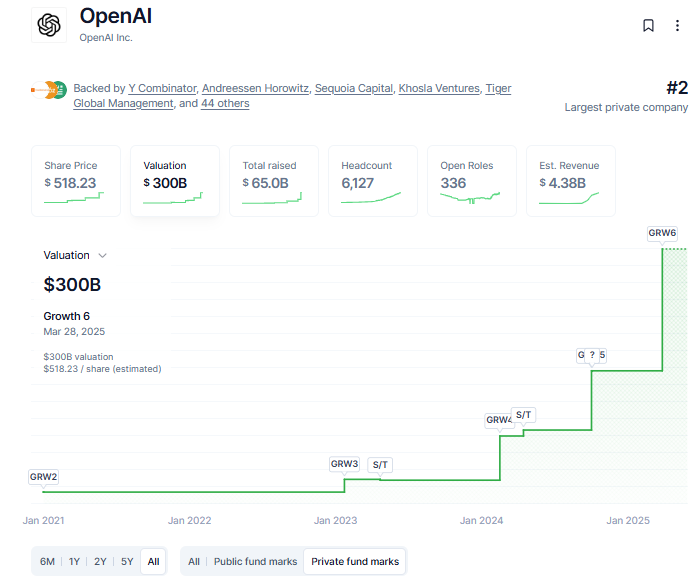Show All fund marks

click(194, 561)
